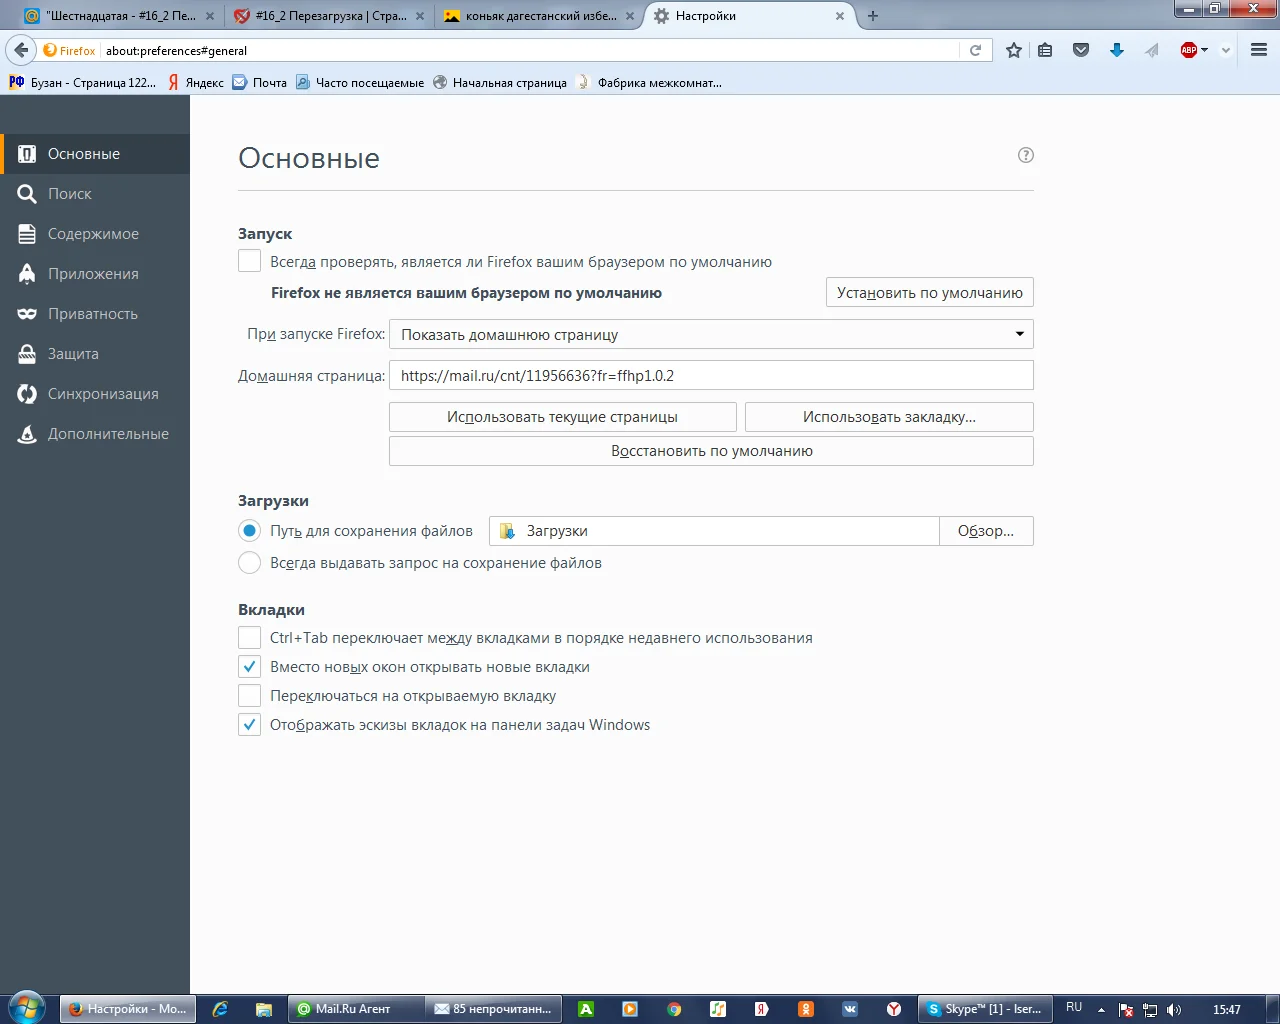Open the Приватность settings section

93,314
